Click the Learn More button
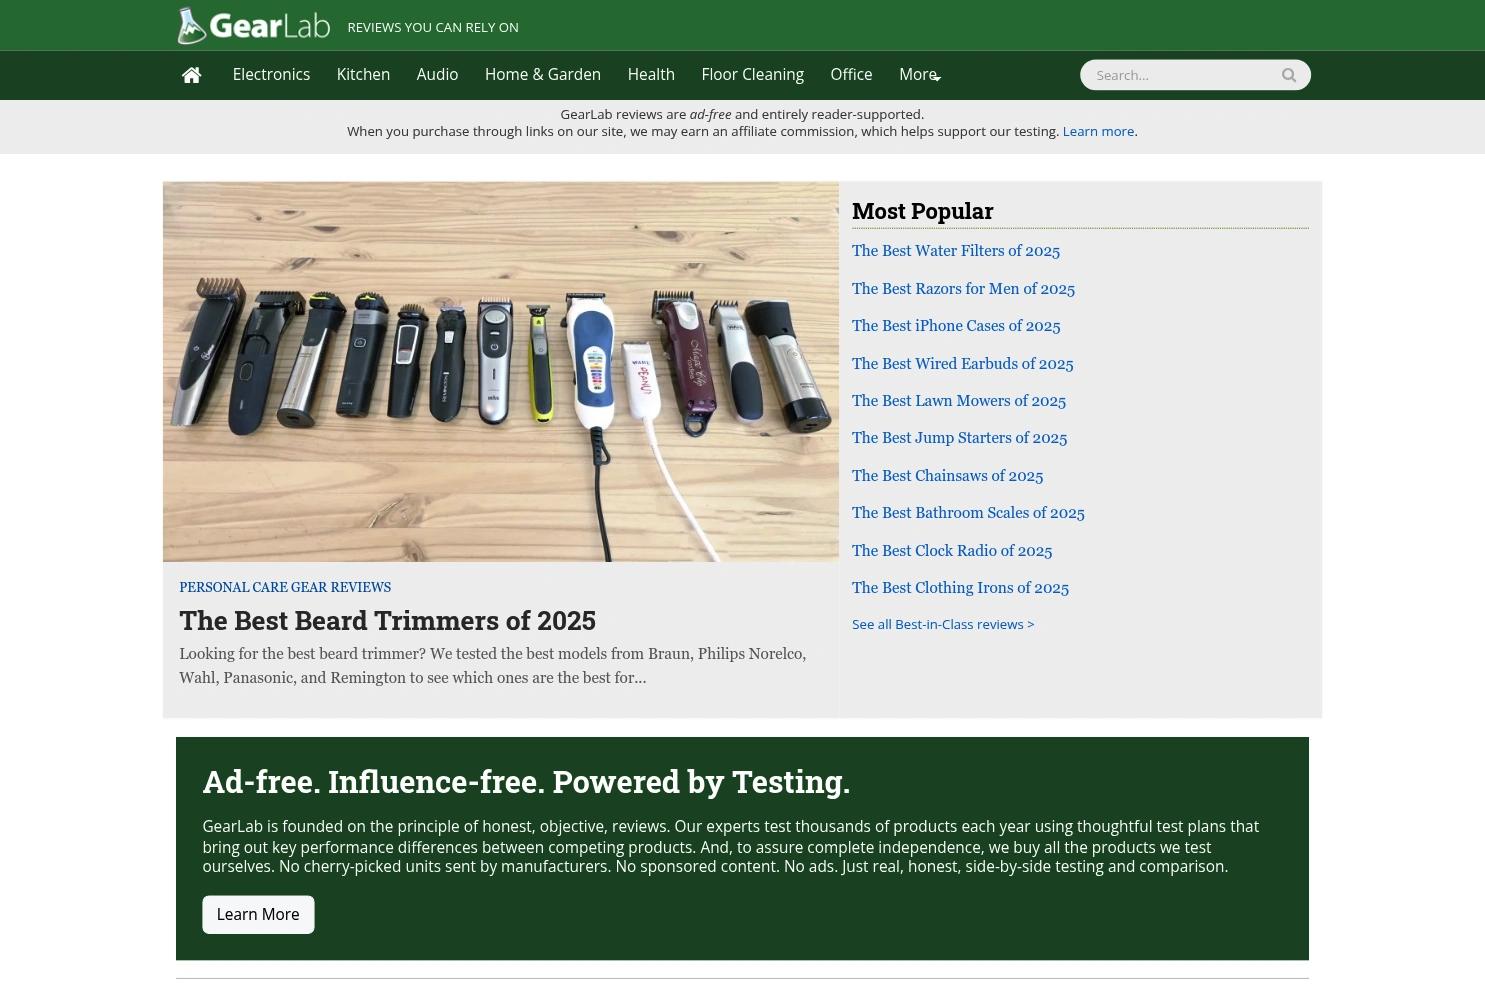 pyautogui.click(x=258, y=914)
